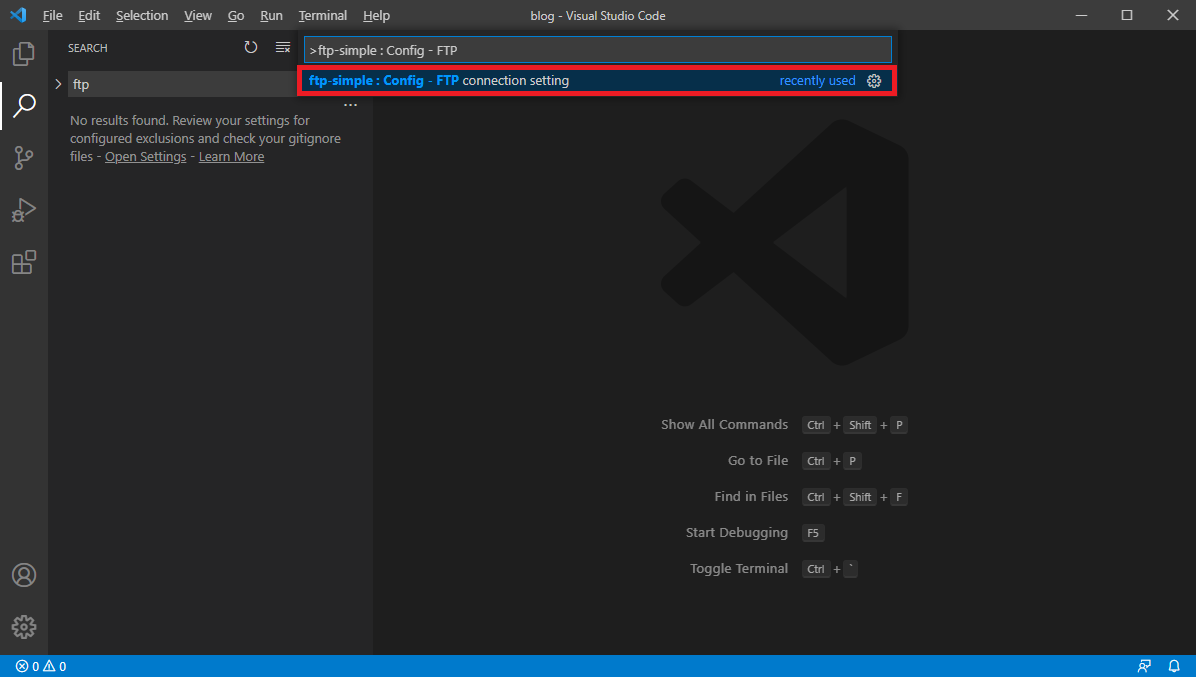Open the View menu
This screenshot has height=677, width=1196.
coord(197,15)
